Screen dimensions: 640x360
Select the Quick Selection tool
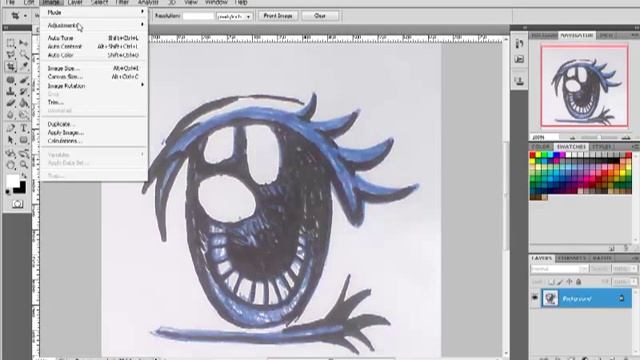pyautogui.click(x=24, y=55)
